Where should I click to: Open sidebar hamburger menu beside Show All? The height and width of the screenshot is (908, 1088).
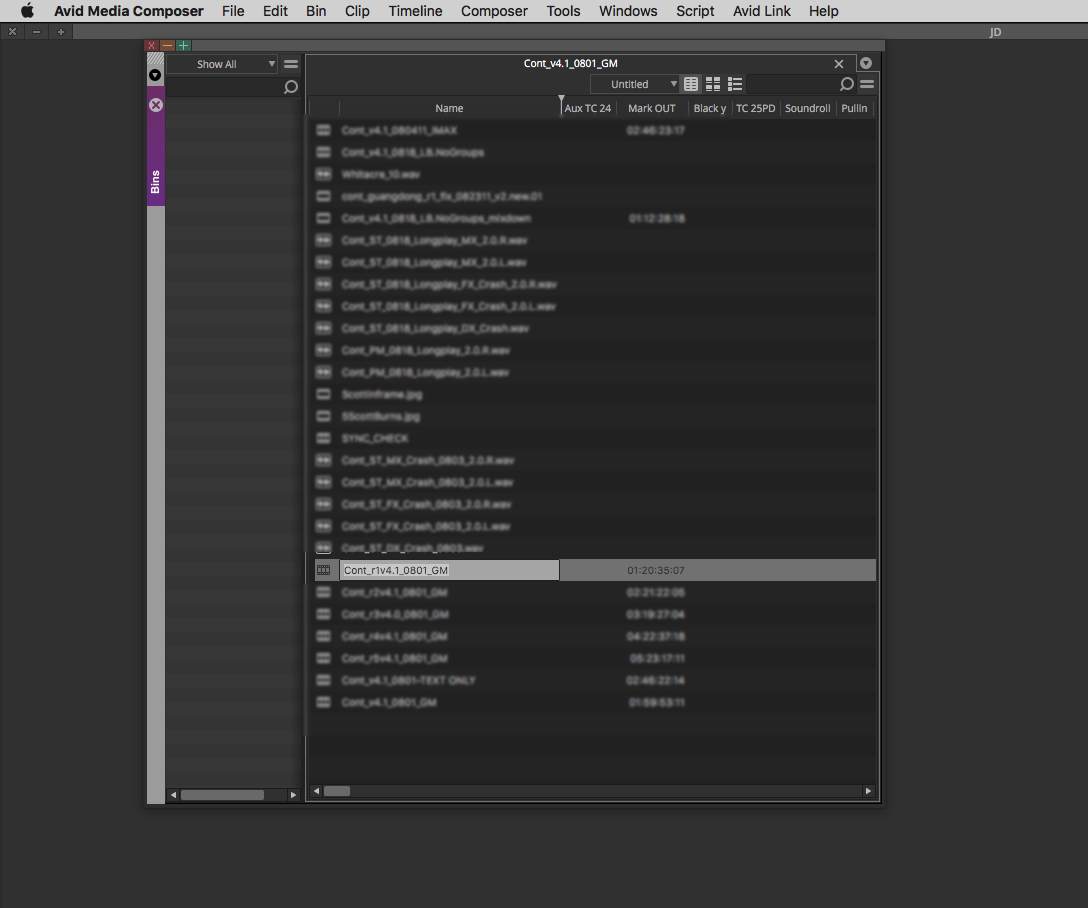pyautogui.click(x=291, y=64)
